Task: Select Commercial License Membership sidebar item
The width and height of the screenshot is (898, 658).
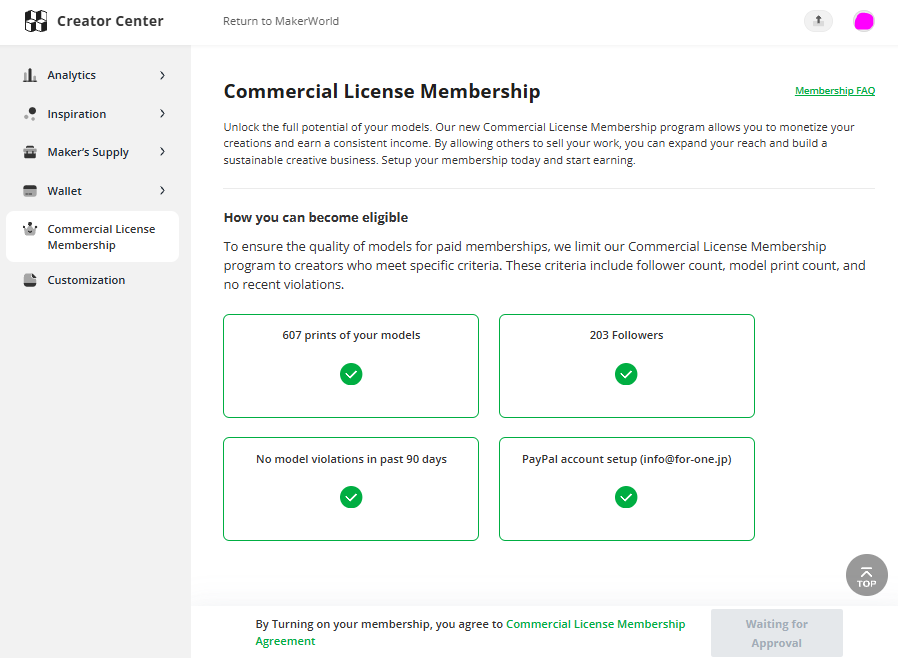Action: tap(92, 237)
